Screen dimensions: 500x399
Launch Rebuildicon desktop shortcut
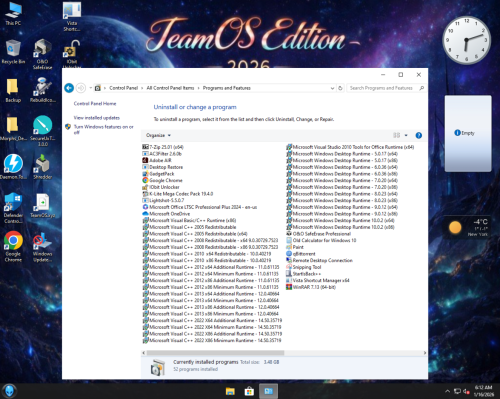tap(43, 90)
